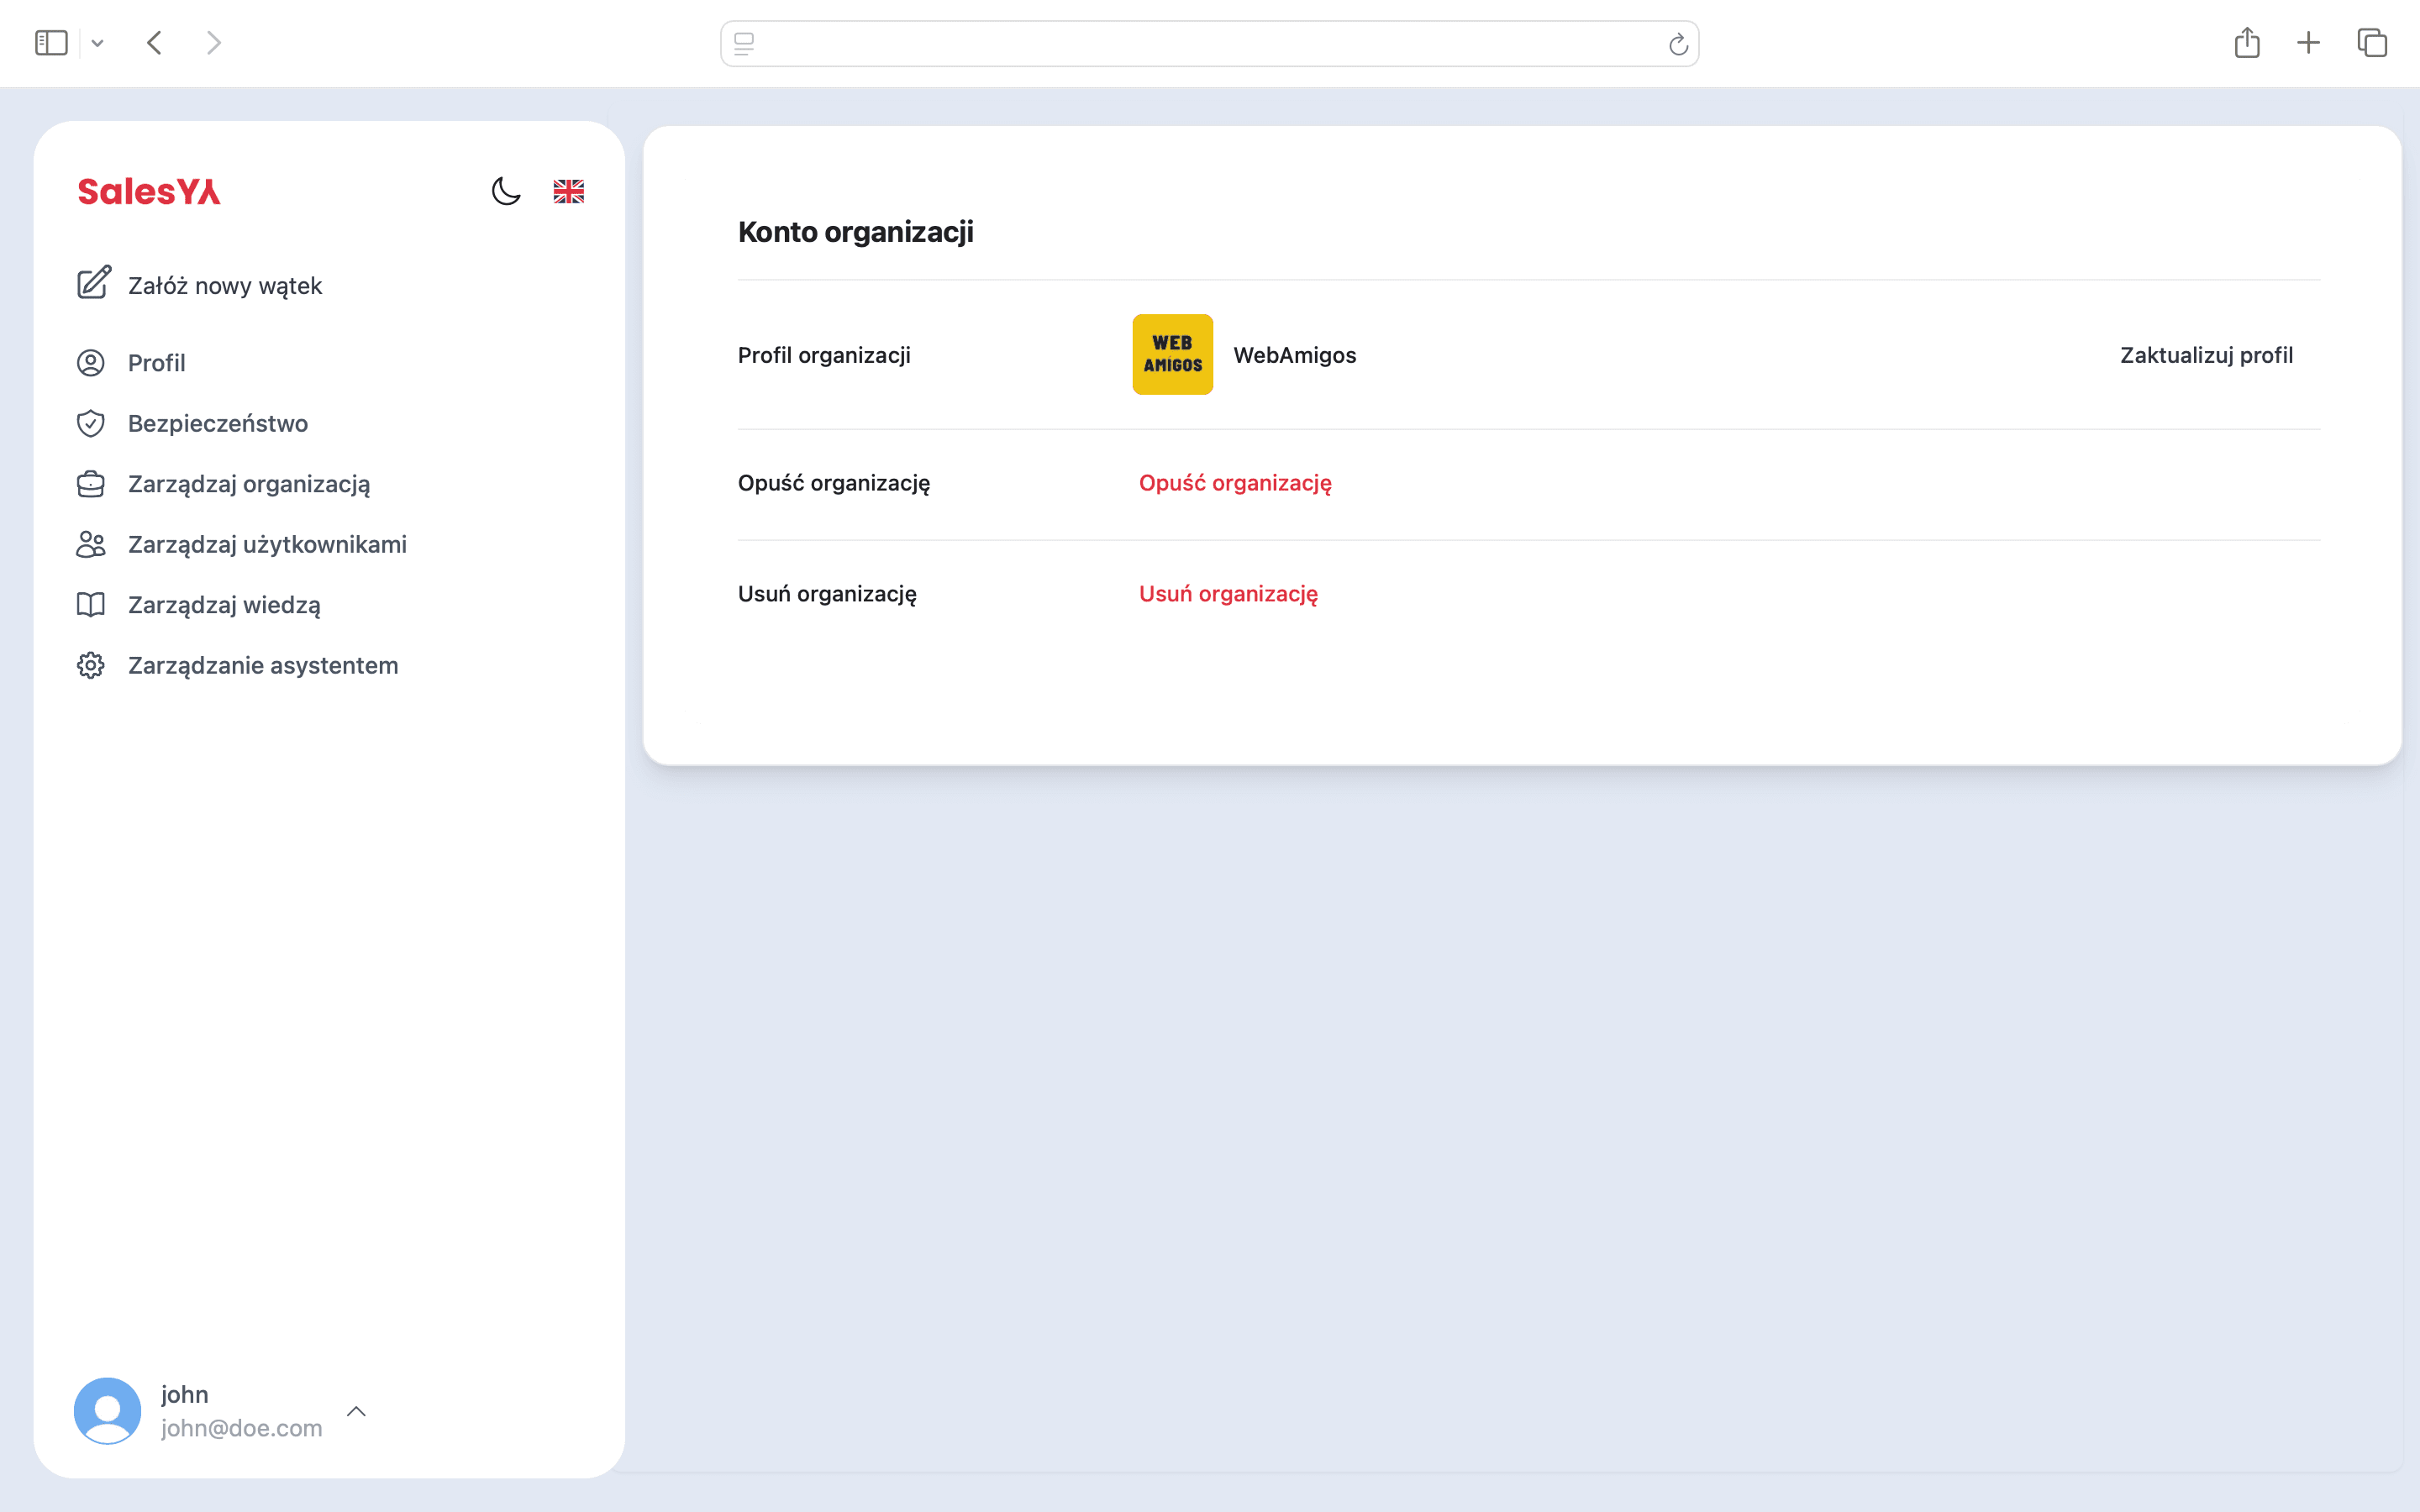2420x1512 pixels.
Task: Toggle the browser sidebar panel icon
Action: coord(51,43)
